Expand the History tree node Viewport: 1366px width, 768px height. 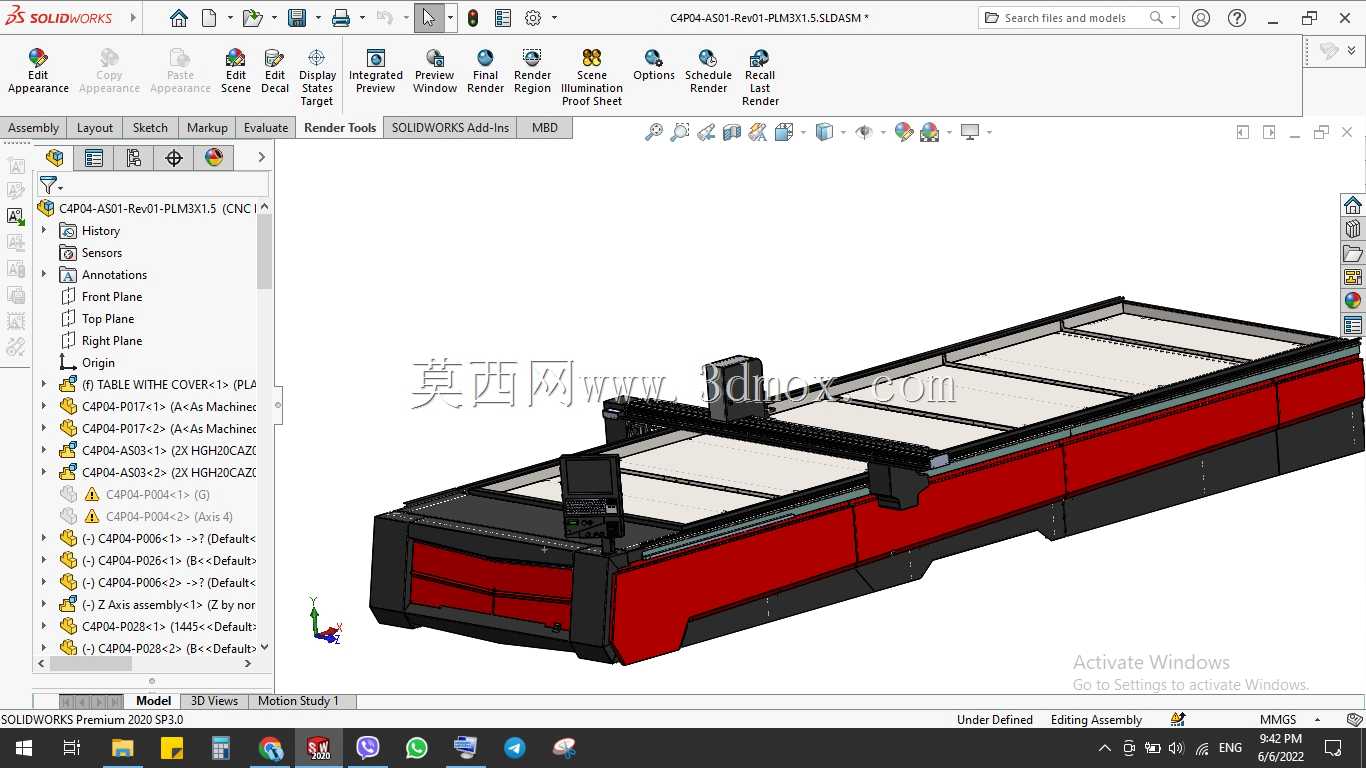point(44,231)
